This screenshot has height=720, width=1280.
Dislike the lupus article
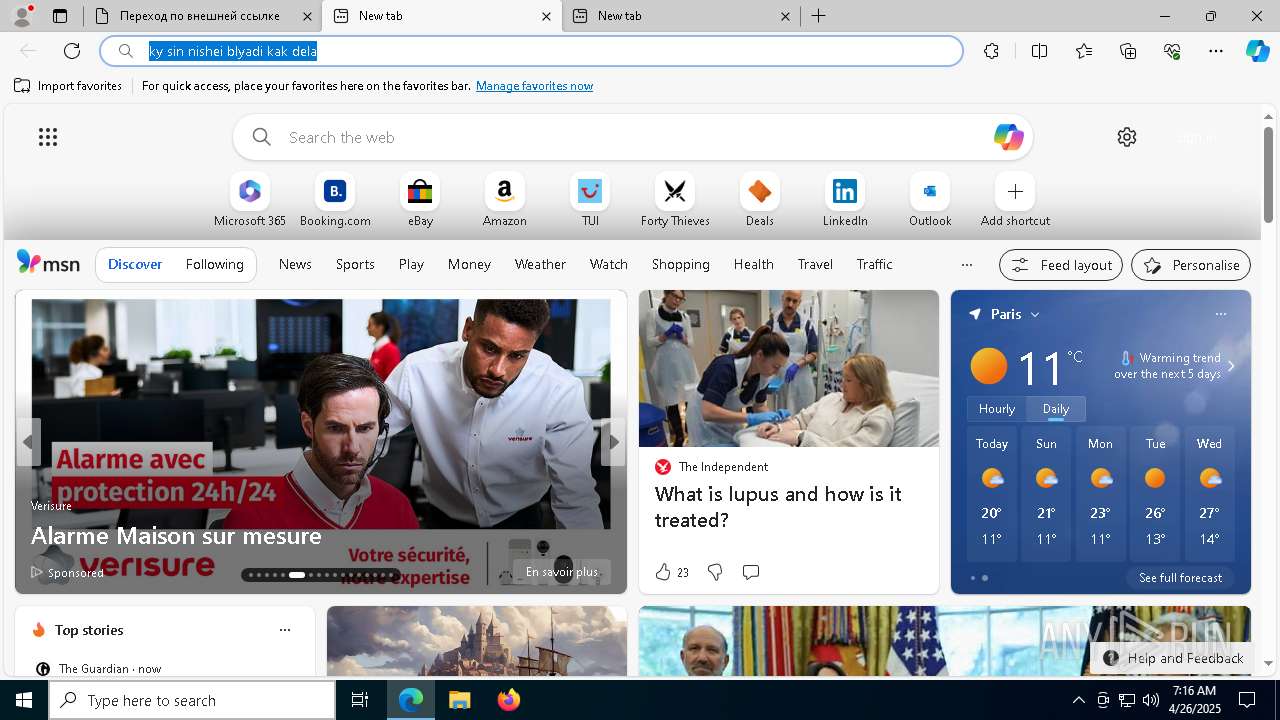pyautogui.click(x=715, y=572)
